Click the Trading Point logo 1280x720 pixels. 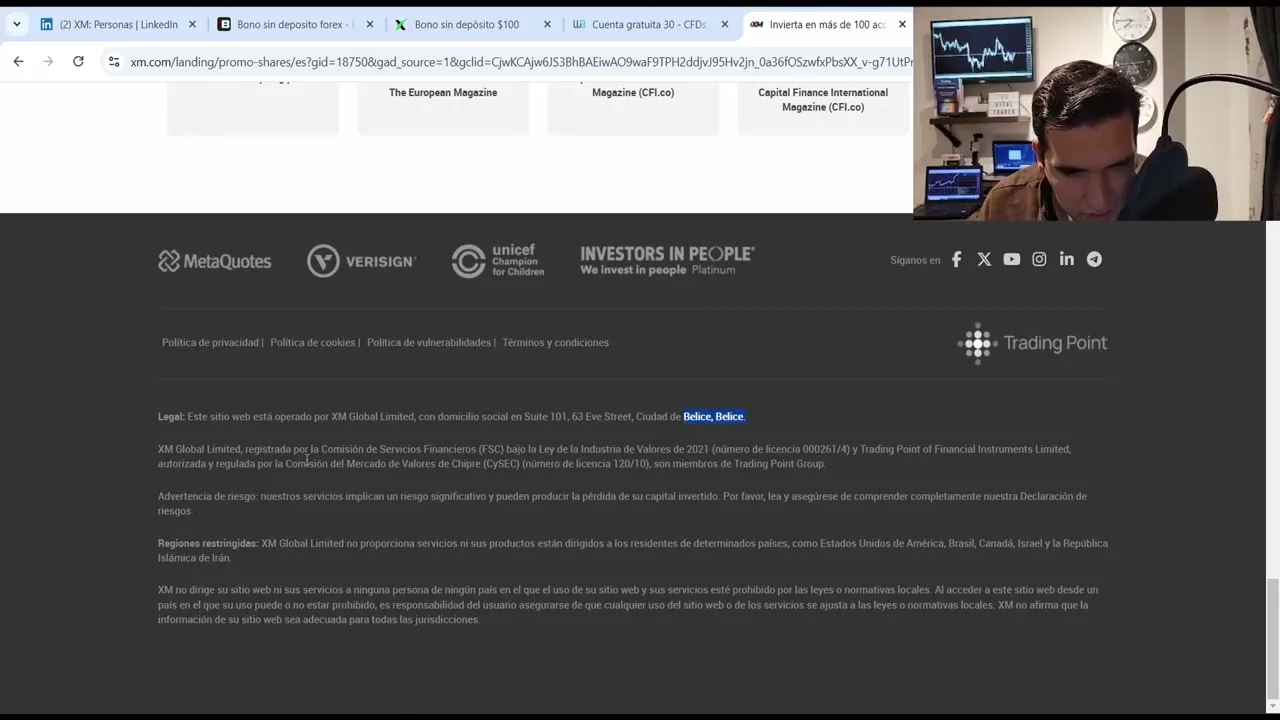pos(1032,343)
